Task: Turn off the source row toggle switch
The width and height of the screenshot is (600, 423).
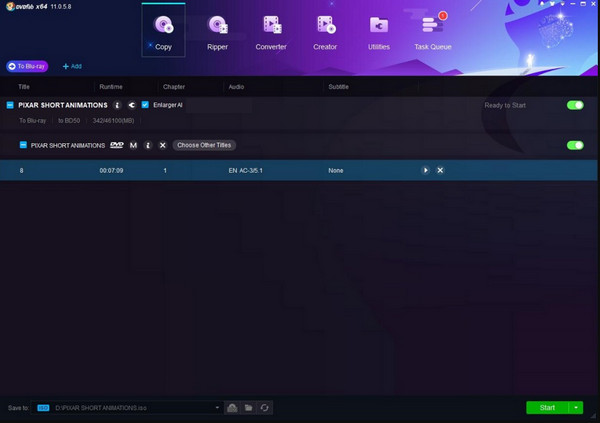Action: [x=575, y=145]
